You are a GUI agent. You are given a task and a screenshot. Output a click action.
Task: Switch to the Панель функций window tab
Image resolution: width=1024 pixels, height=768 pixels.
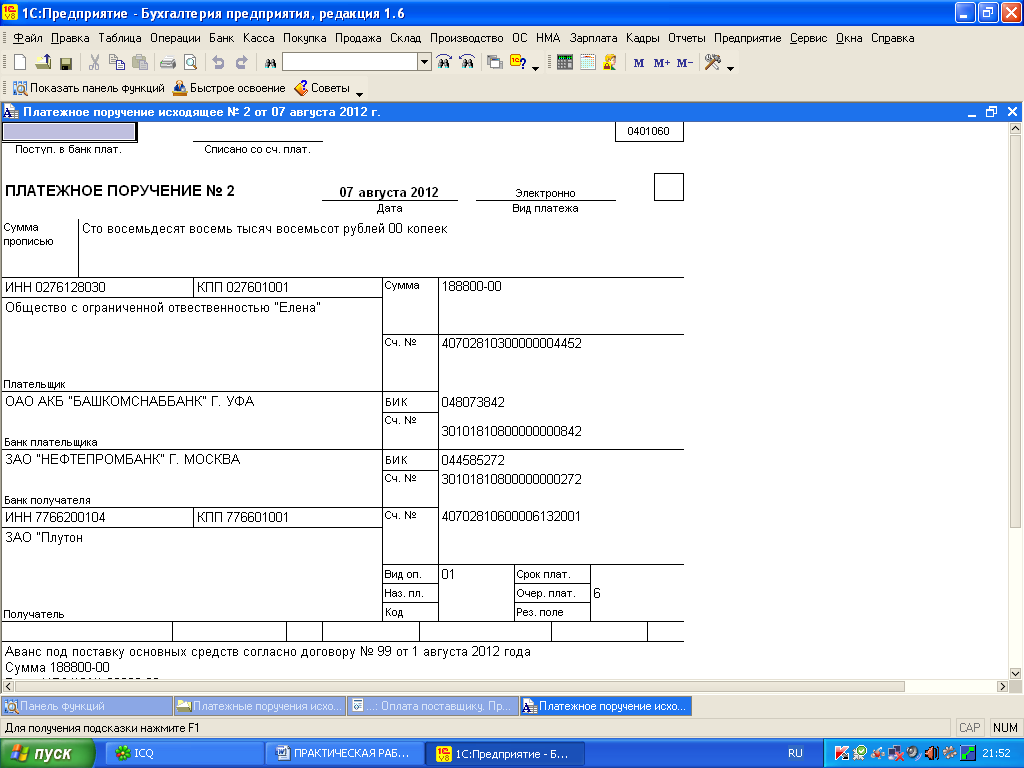pos(87,706)
